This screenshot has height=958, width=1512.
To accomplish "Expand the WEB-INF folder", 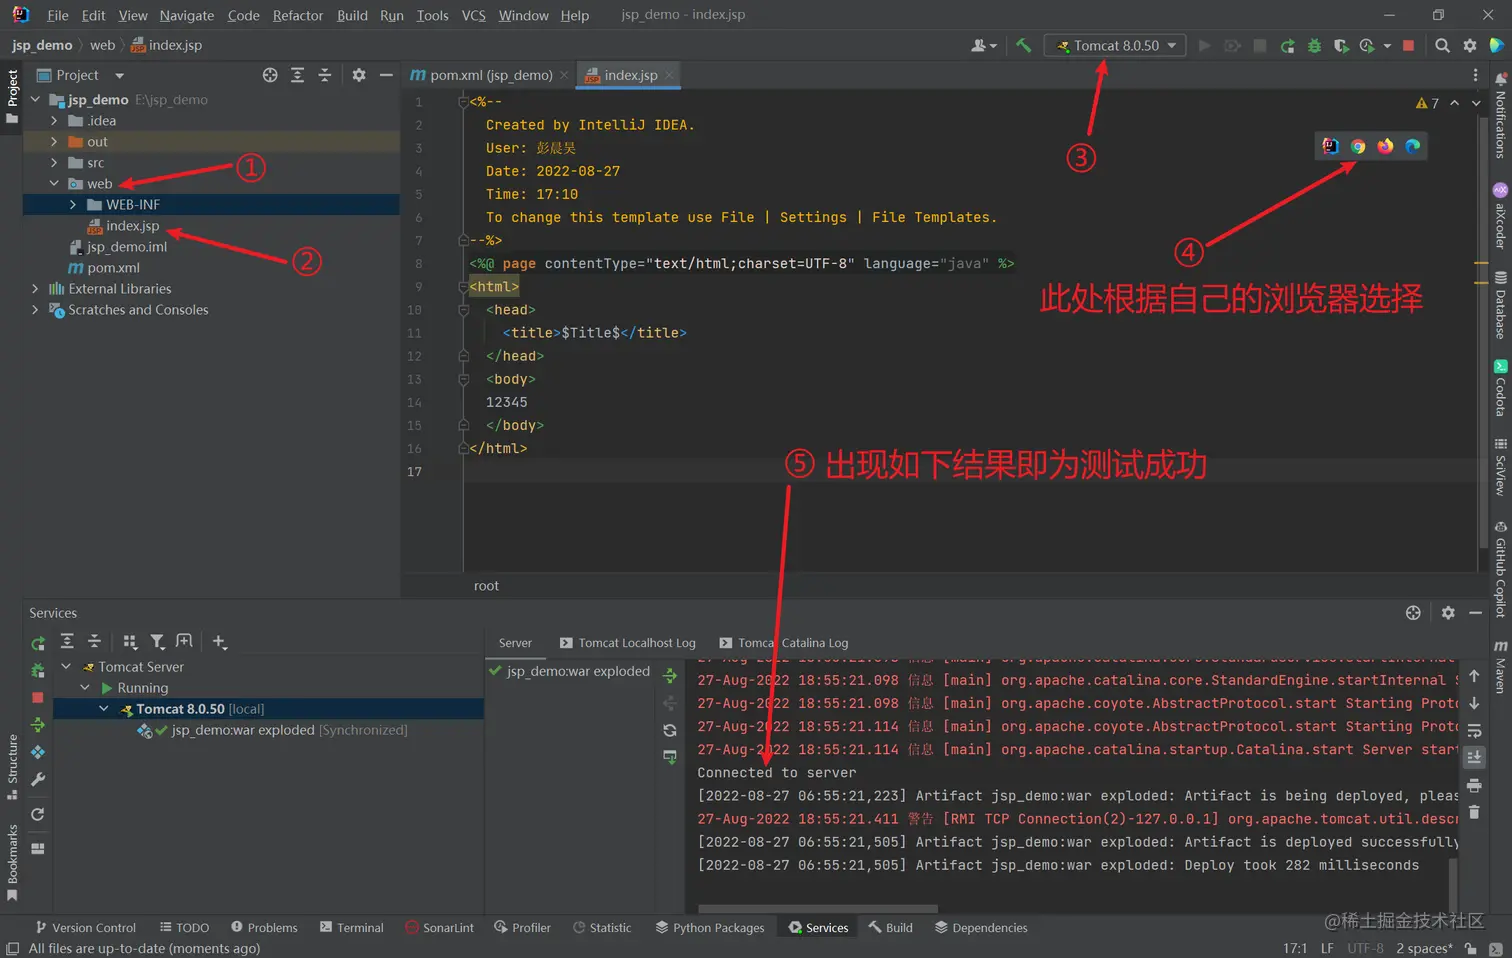I will pos(74,205).
